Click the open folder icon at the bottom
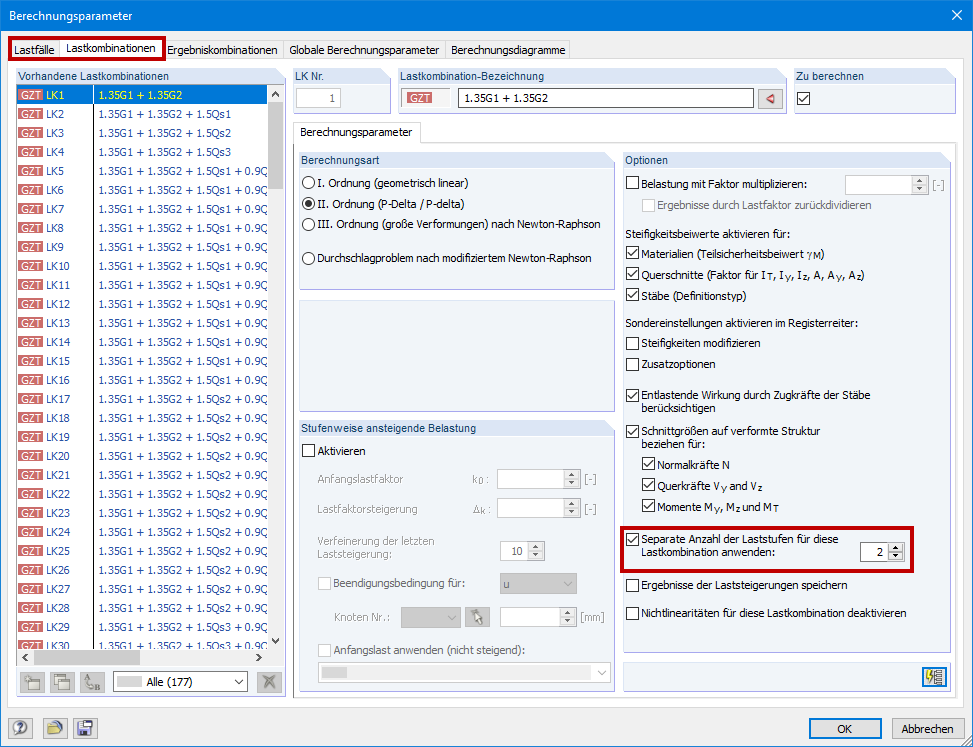This screenshot has width=973, height=747. (57, 728)
